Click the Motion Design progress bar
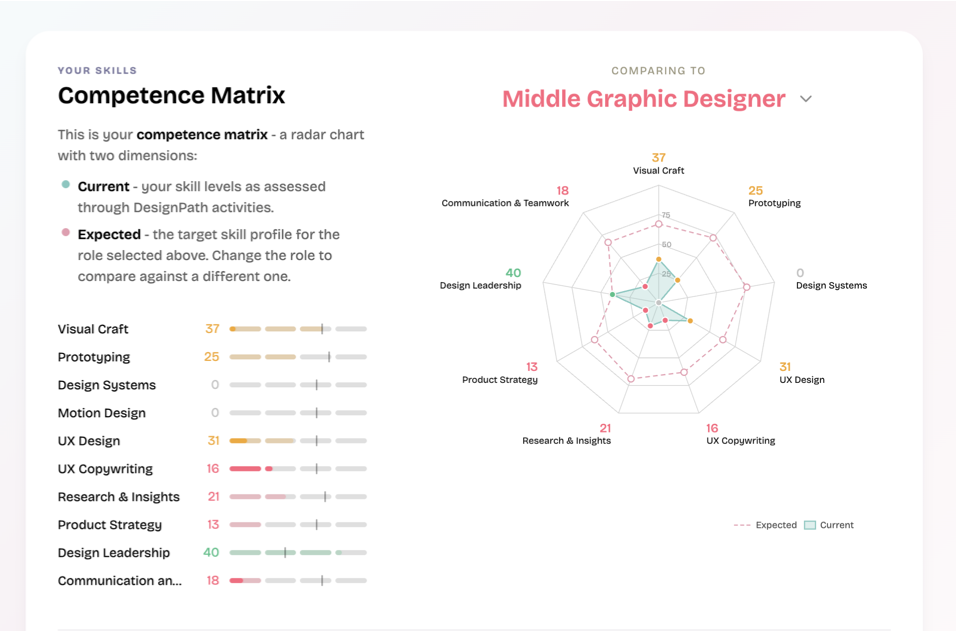Image resolution: width=957 pixels, height=631 pixels. point(298,413)
